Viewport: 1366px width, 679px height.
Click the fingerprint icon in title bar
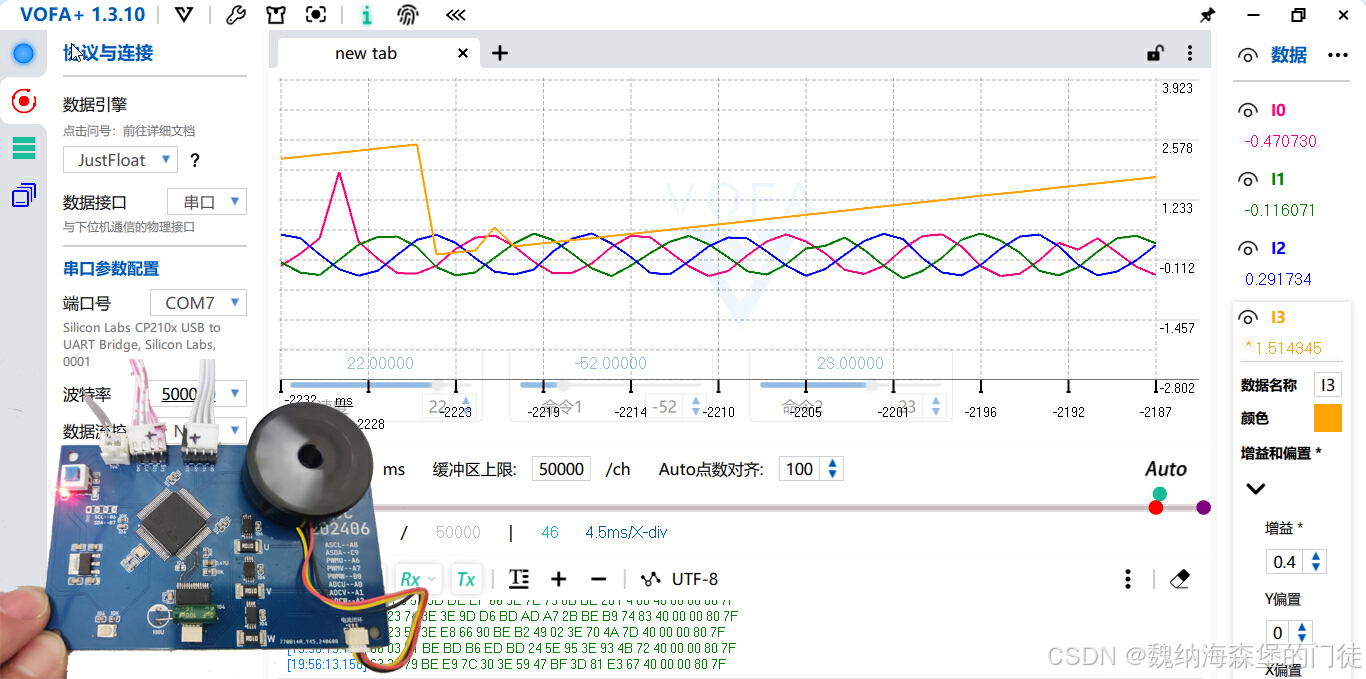[x=408, y=15]
